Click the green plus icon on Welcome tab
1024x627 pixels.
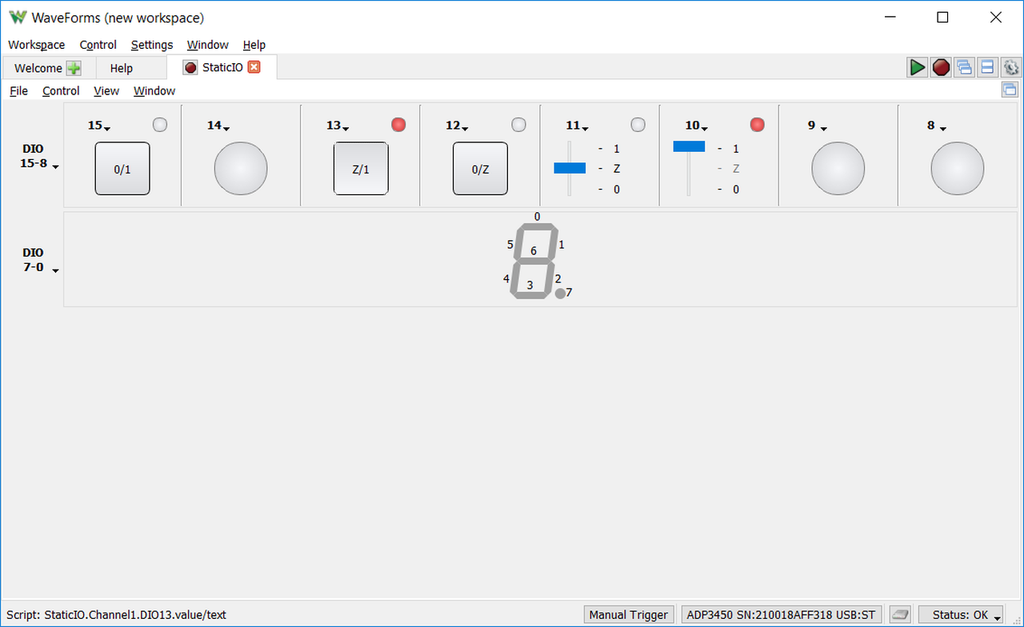click(74, 68)
